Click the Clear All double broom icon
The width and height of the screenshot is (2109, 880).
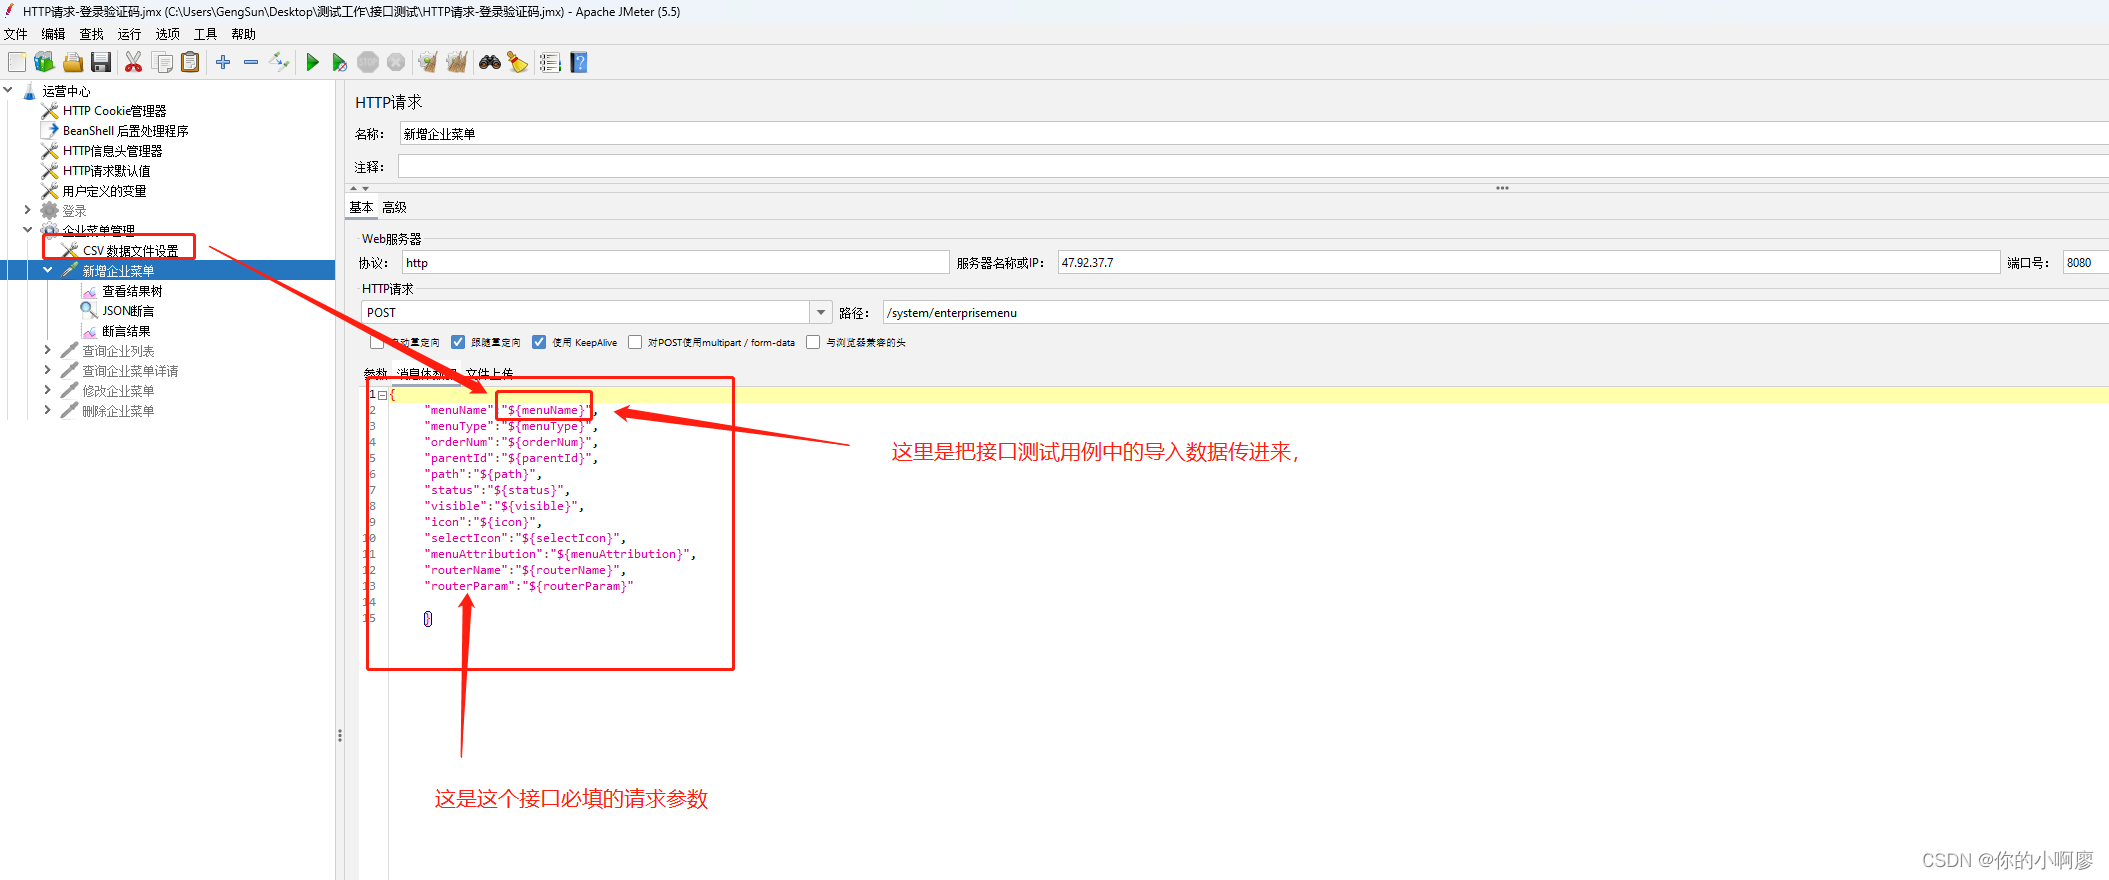457,62
